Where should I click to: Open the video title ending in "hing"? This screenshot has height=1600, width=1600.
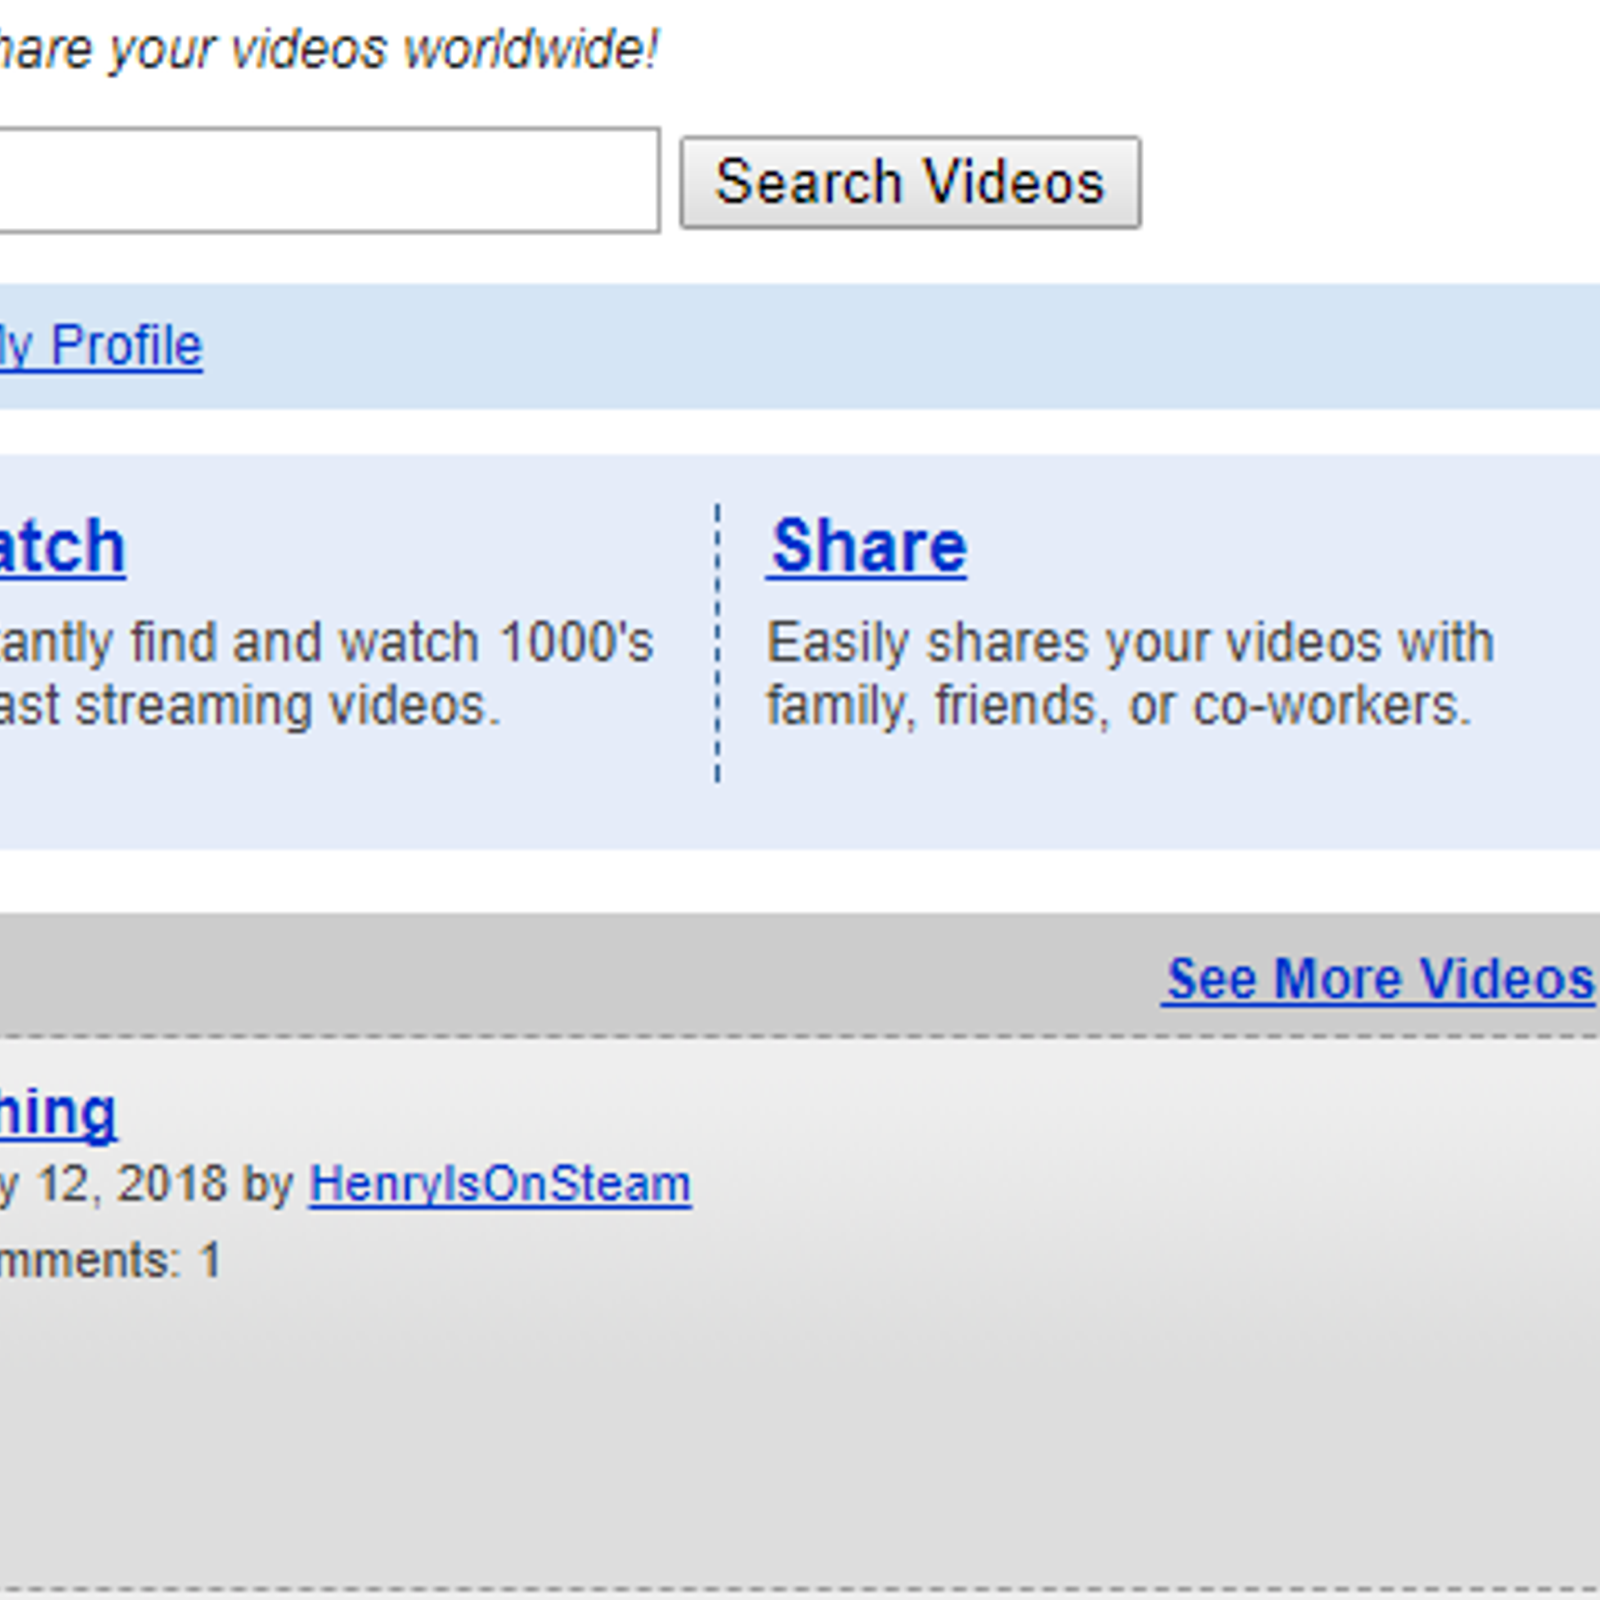[56, 1112]
